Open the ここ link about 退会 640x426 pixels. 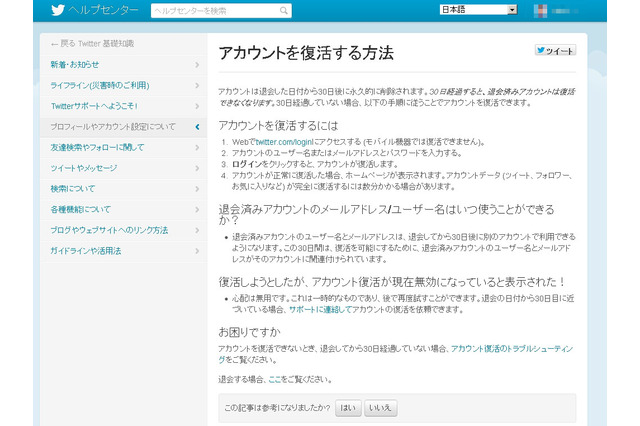275,379
